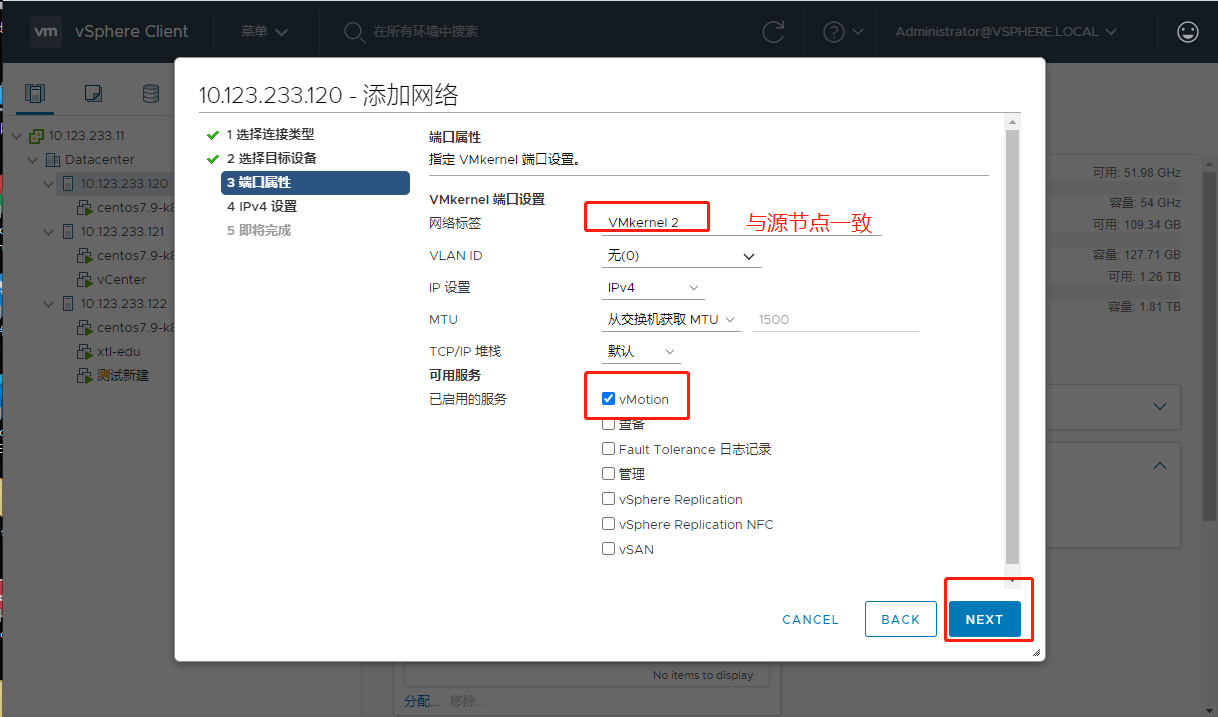This screenshot has height=717, width=1218.
Task: Open the TCP/IP 堆栈 默认 dropdown
Action: [x=640, y=352]
